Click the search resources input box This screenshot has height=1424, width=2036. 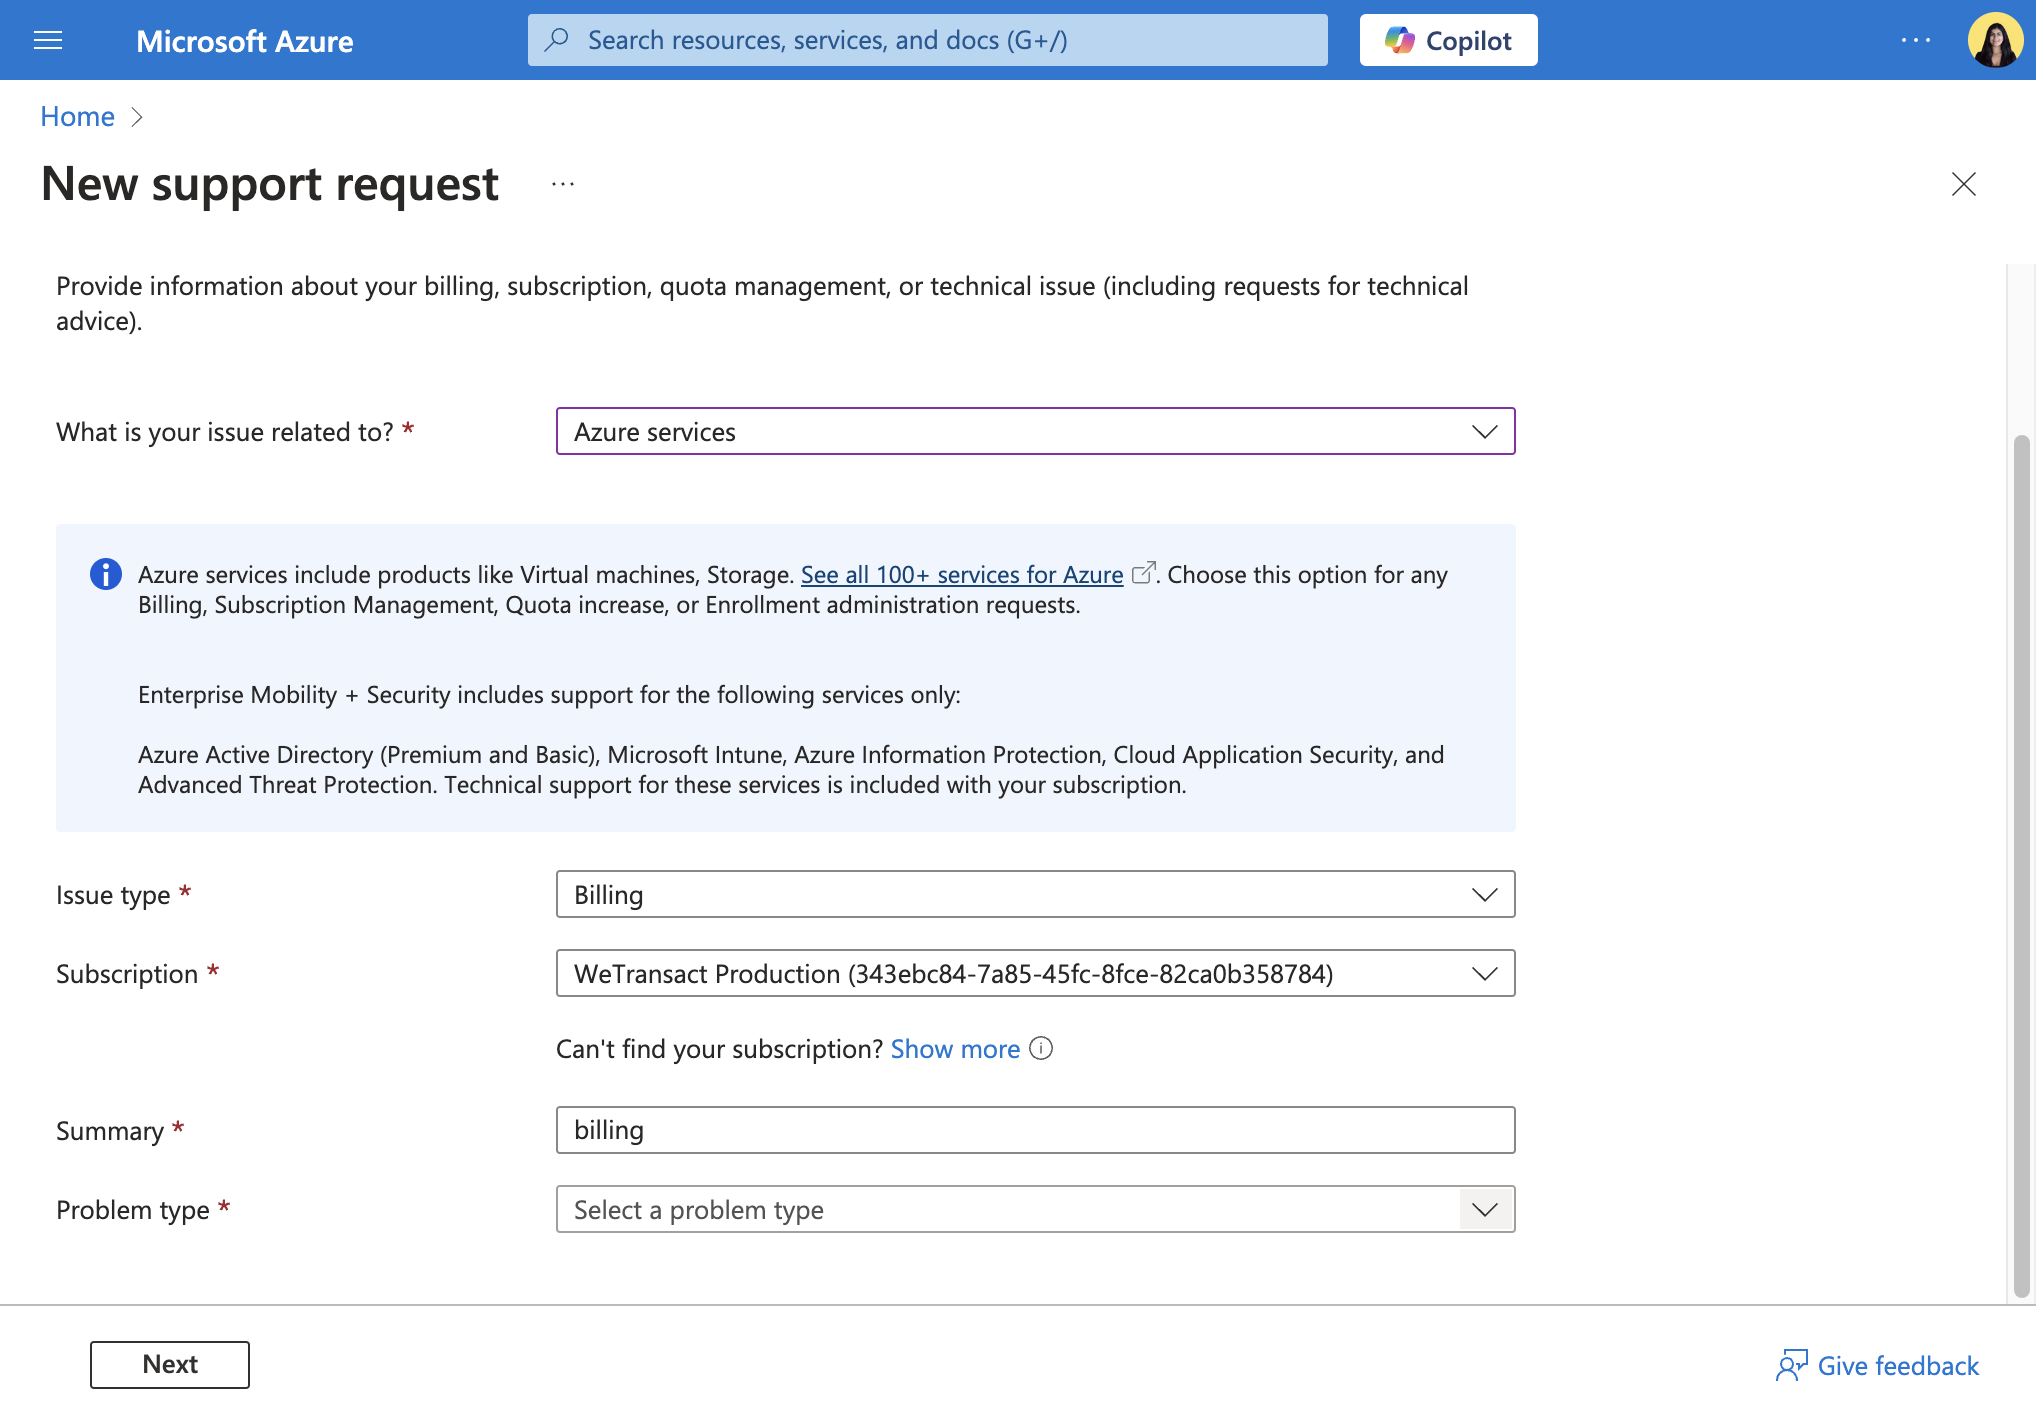pyautogui.click(x=928, y=40)
